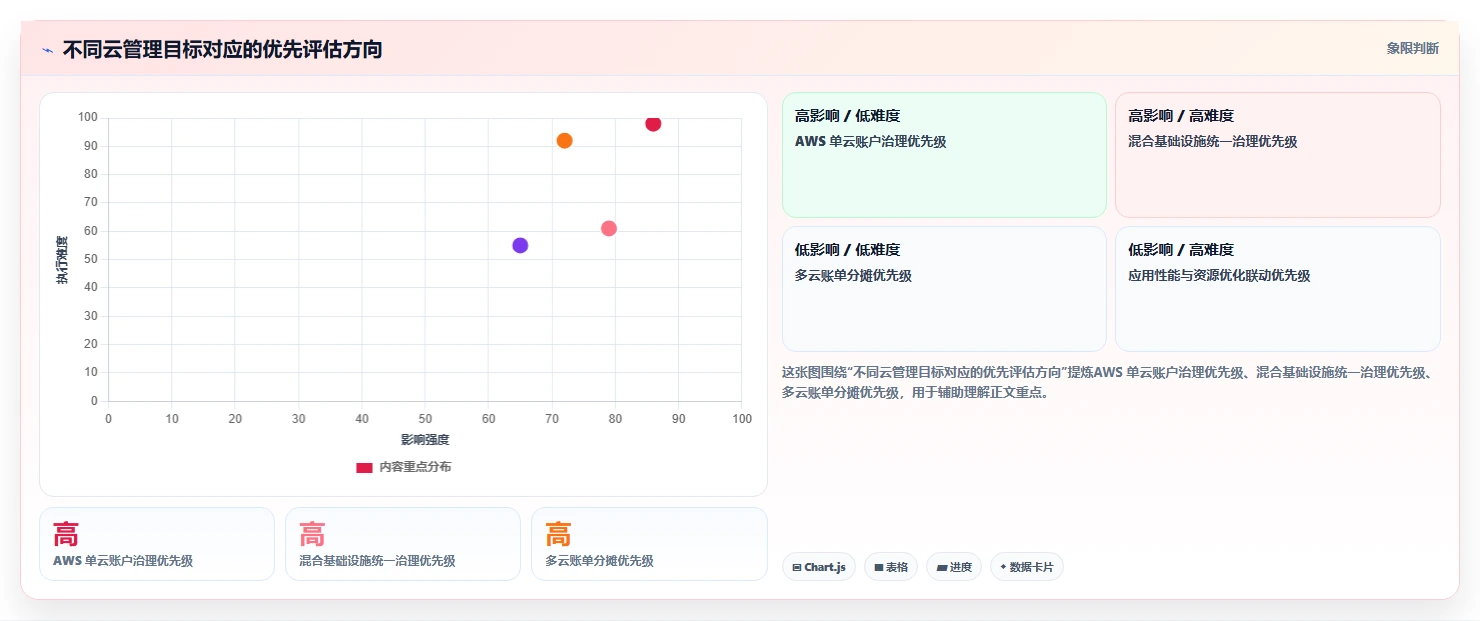
Task: Toggle the 内容重点分布 legend swatch
Action: point(365,467)
